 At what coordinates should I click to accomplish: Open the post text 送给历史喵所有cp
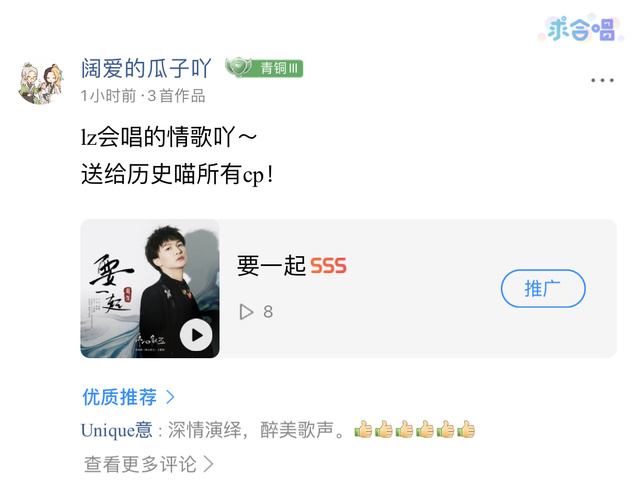click(177, 174)
